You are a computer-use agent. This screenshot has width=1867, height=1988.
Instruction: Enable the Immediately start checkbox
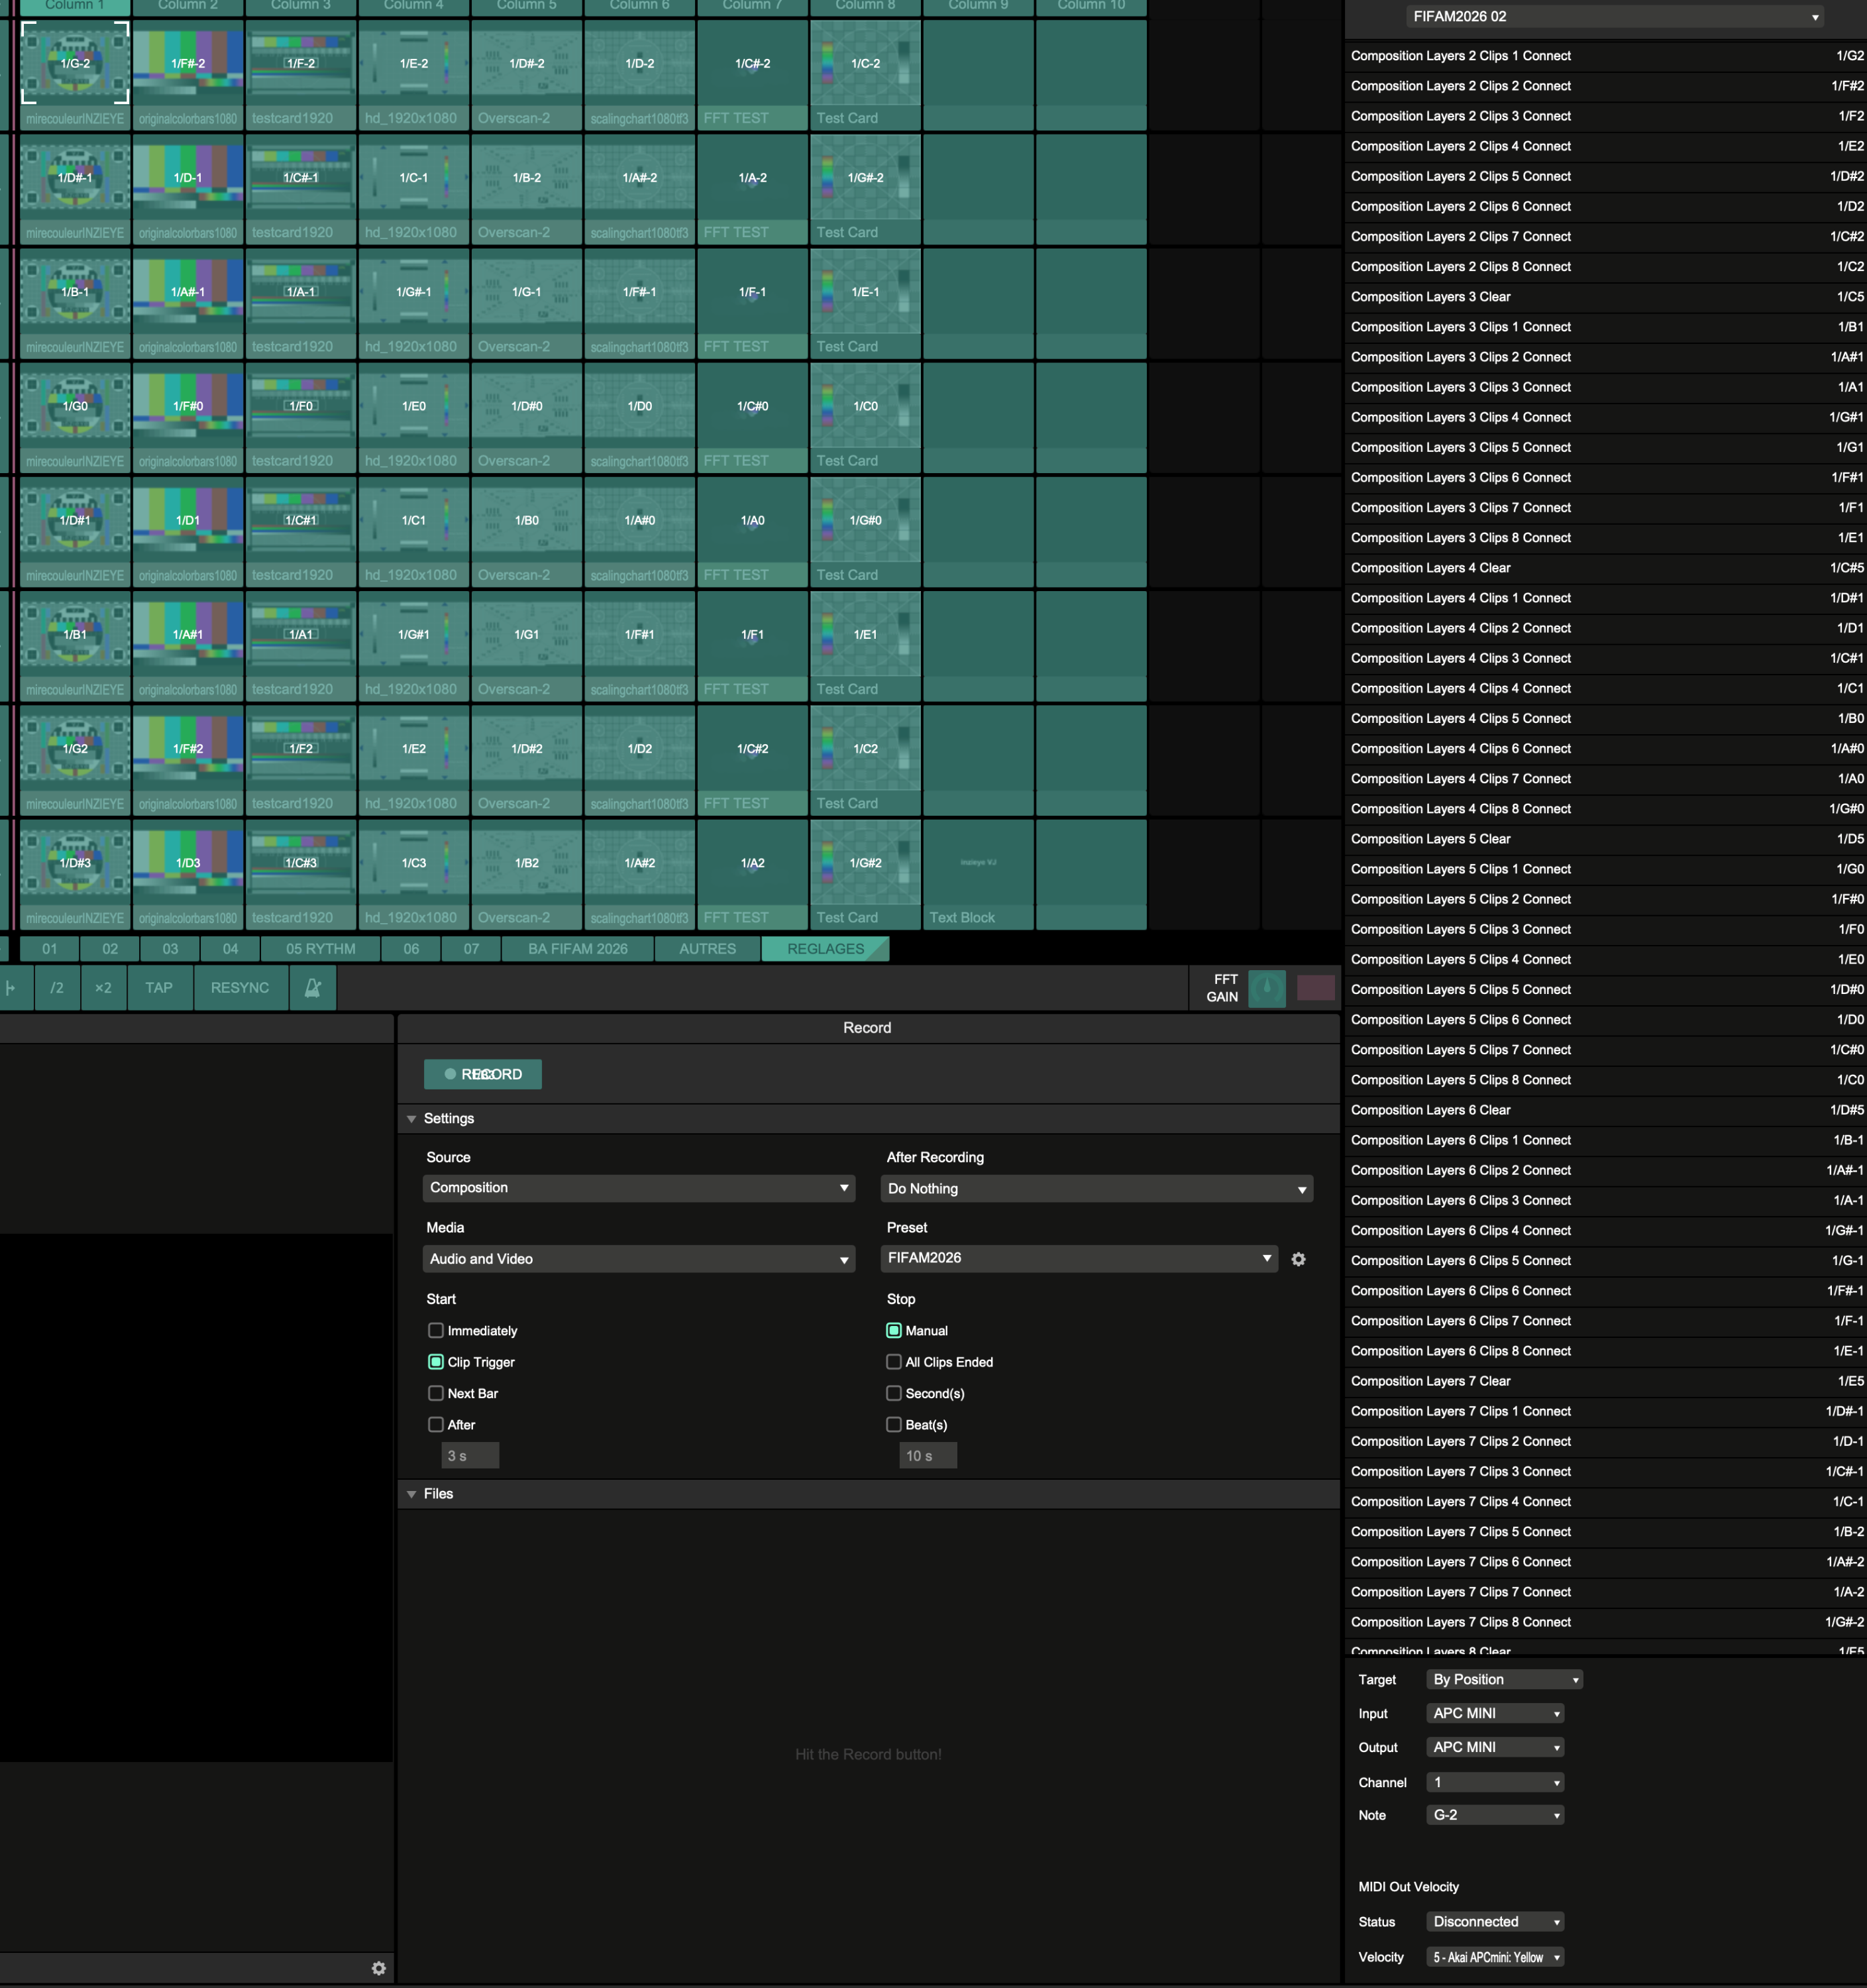coord(436,1330)
